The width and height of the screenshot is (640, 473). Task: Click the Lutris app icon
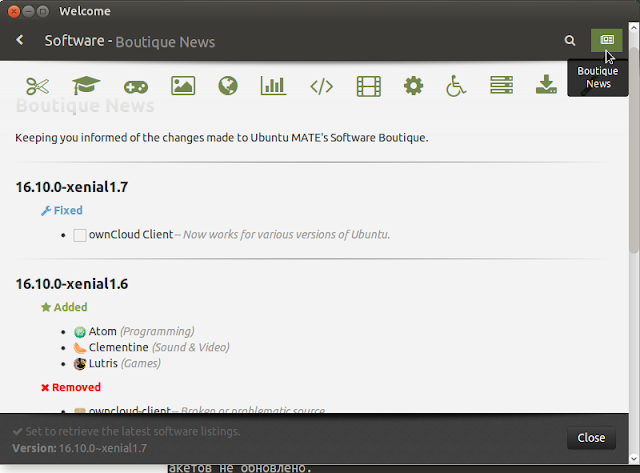point(80,364)
